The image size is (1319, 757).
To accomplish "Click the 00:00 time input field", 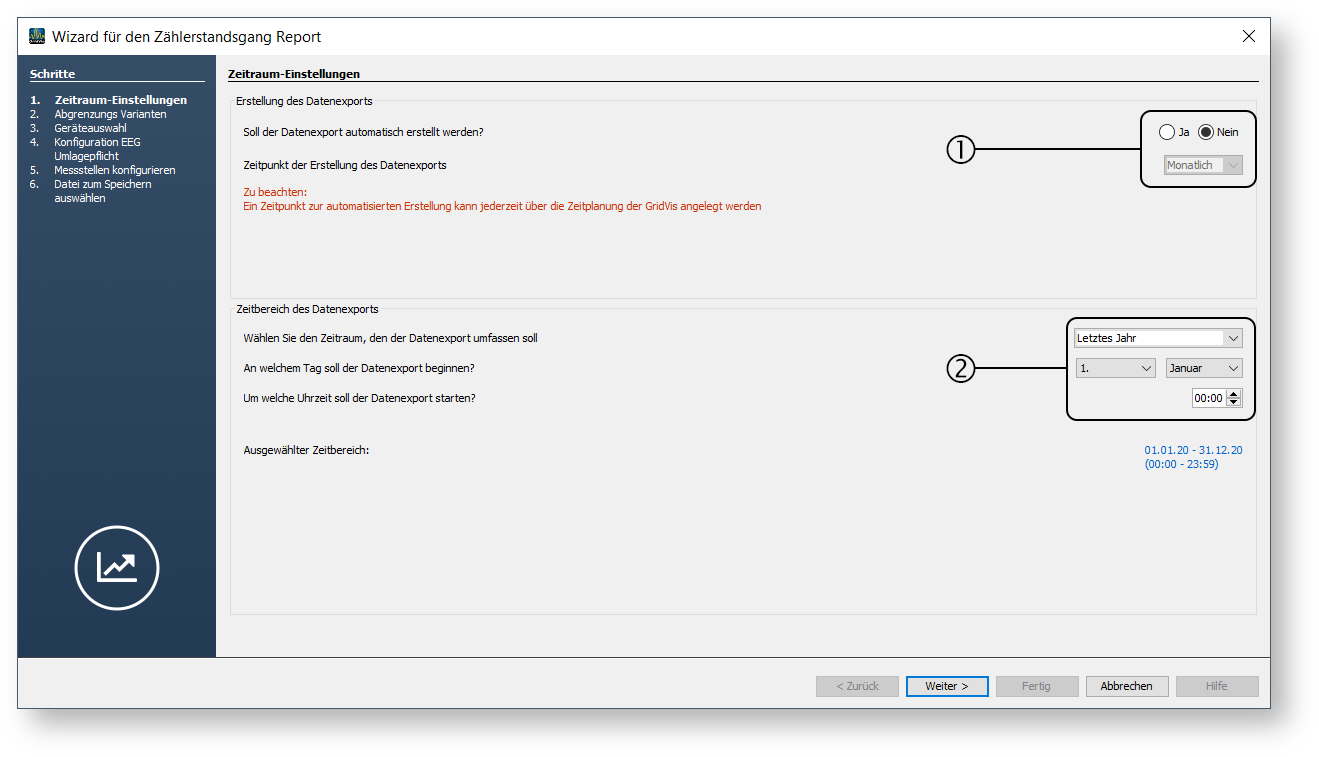I will [x=1208, y=398].
